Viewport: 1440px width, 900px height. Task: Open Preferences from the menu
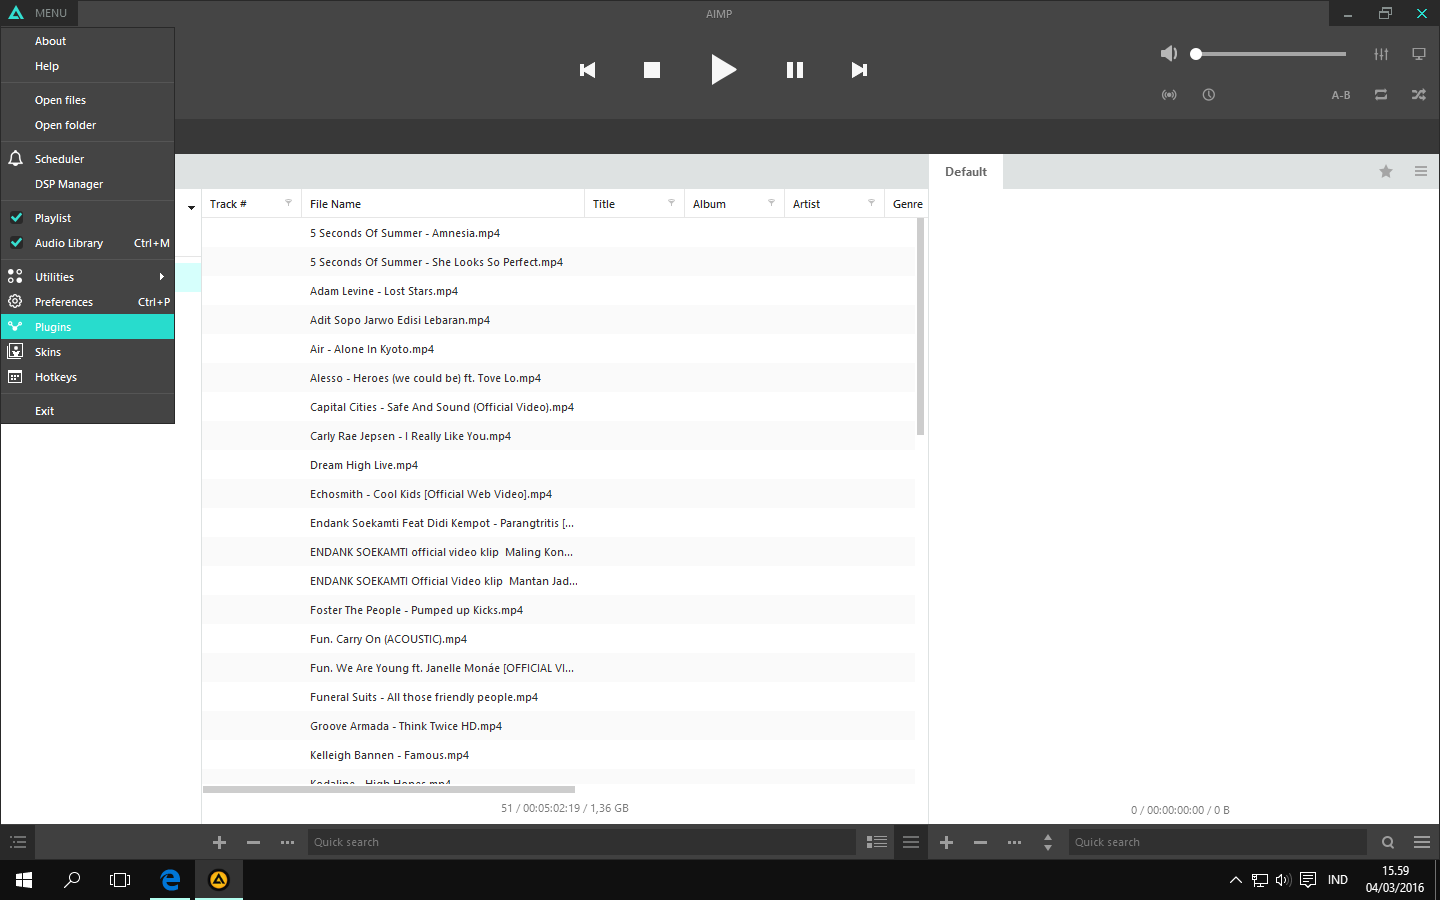pos(88,302)
